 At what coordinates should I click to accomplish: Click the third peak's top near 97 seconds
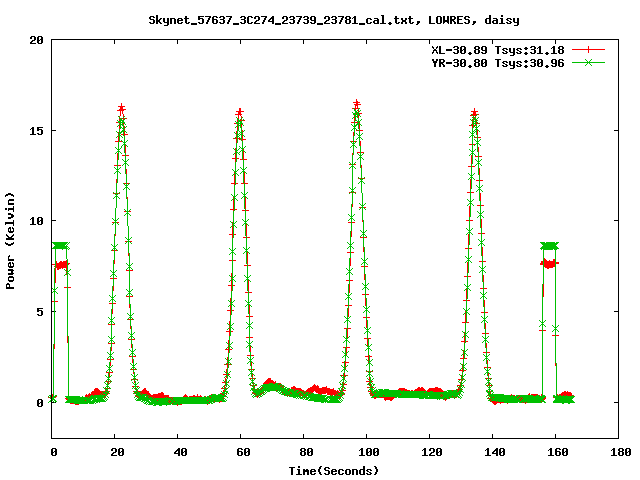357,104
